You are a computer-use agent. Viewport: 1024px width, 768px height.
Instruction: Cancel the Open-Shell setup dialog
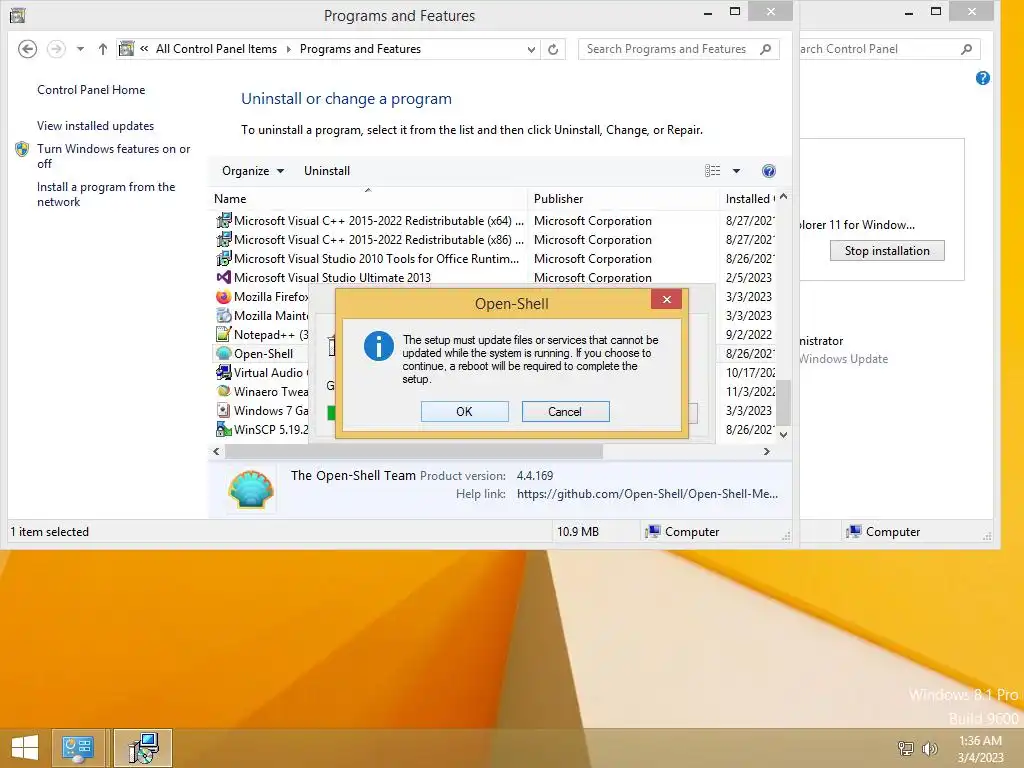click(565, 411)
